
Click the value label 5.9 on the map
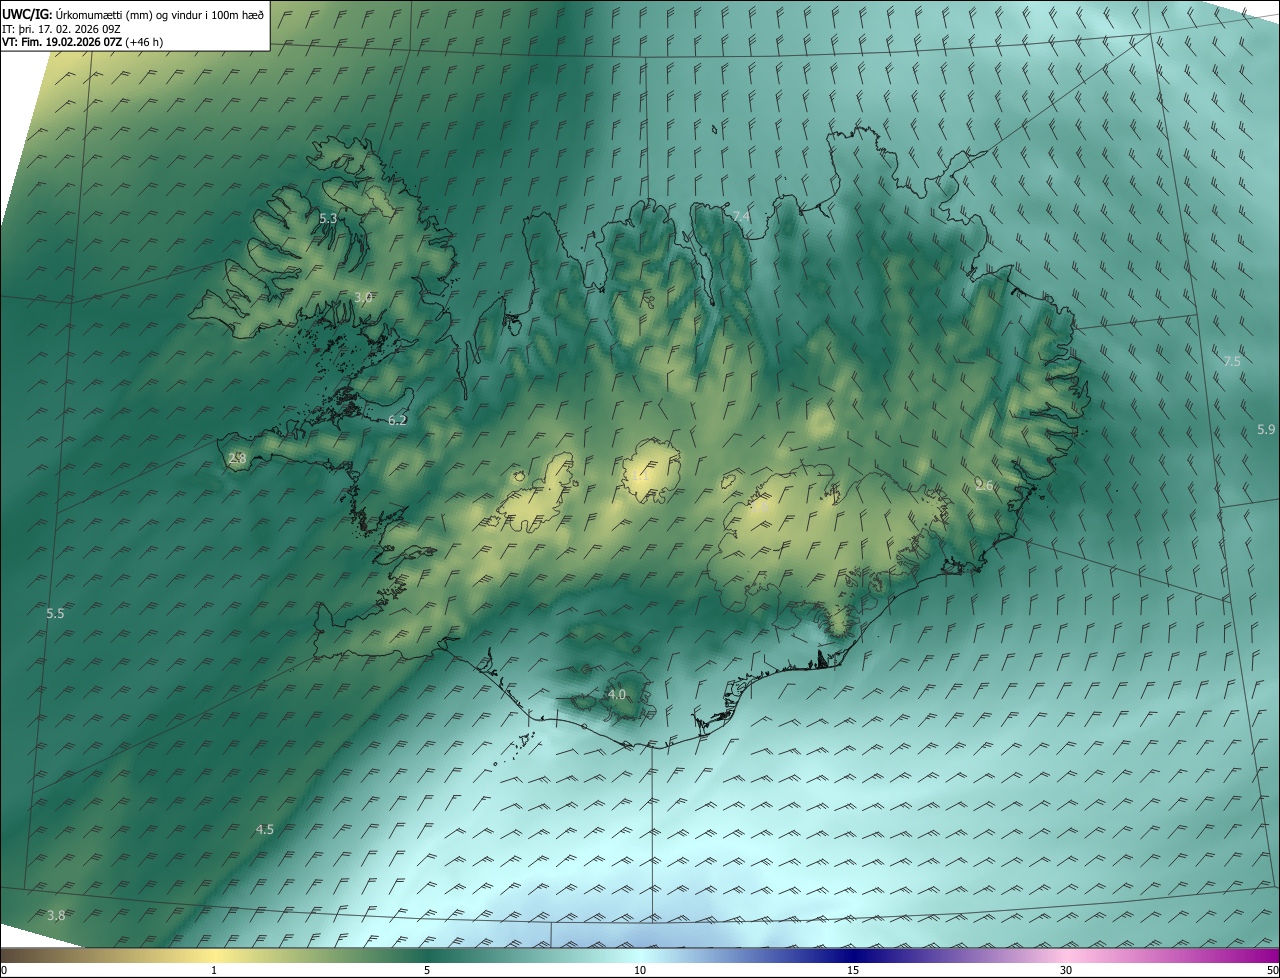pos(1266,429)
